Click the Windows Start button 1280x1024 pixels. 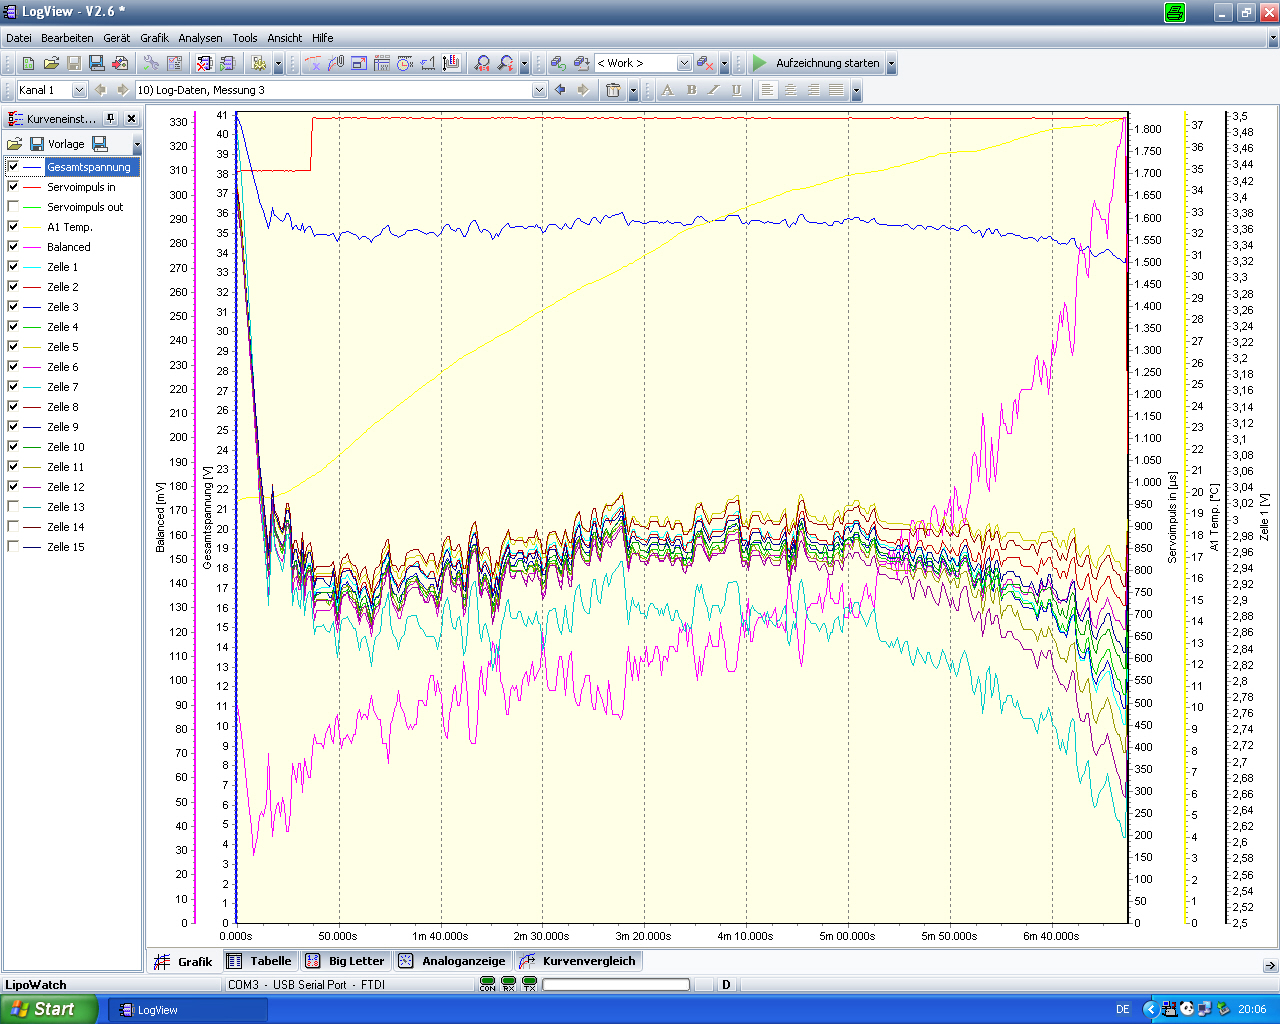(x=48, y=1009)
